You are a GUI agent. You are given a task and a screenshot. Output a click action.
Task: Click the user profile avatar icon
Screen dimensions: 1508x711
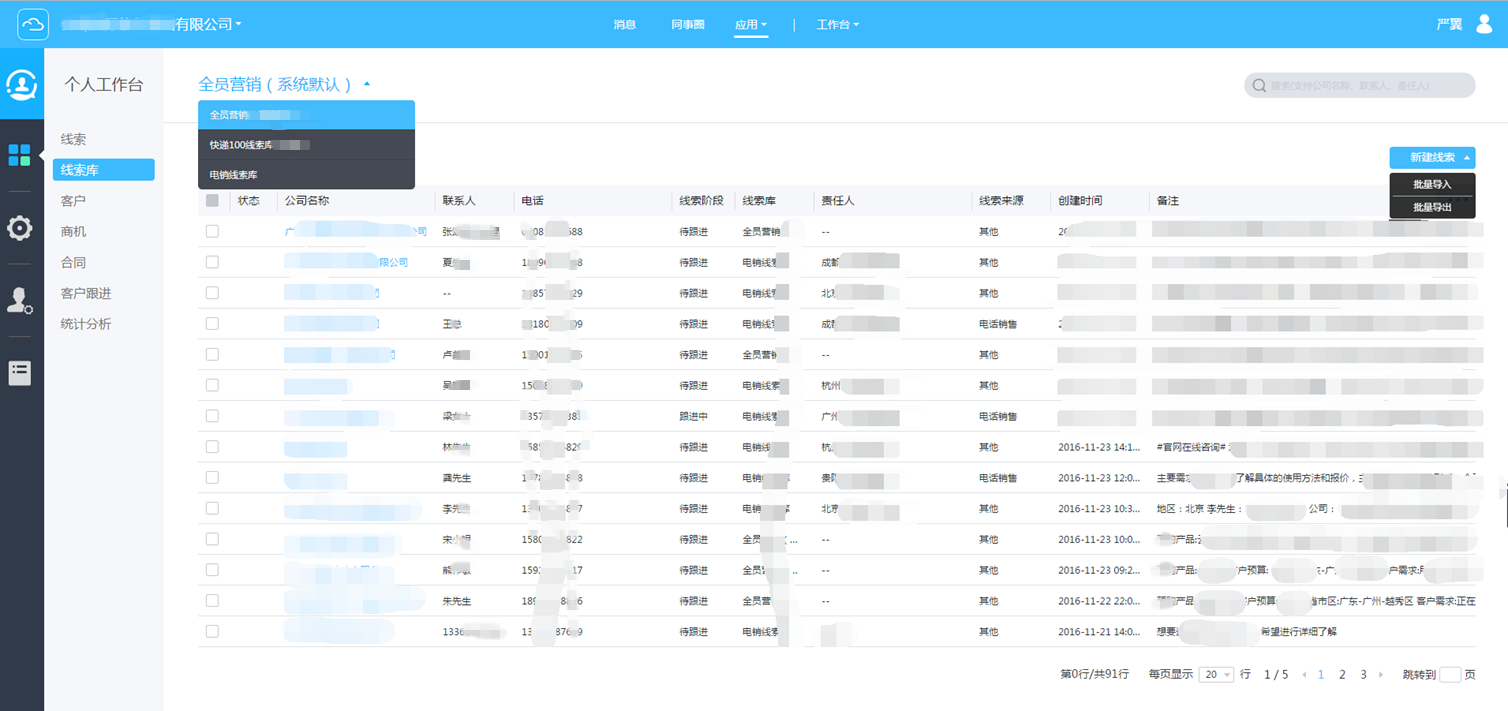pos(1484,24)
